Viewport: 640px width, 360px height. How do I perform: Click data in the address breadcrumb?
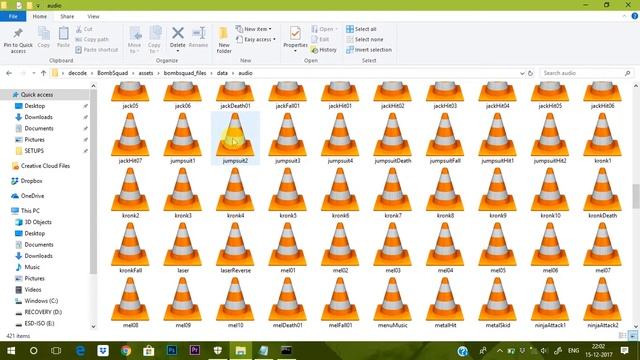(x=222, y=73)
